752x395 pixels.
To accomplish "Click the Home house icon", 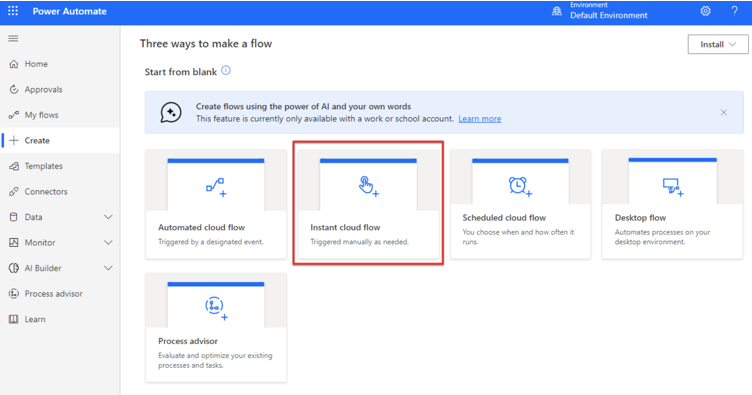I will pyautogui.click(x=14, y=64).
